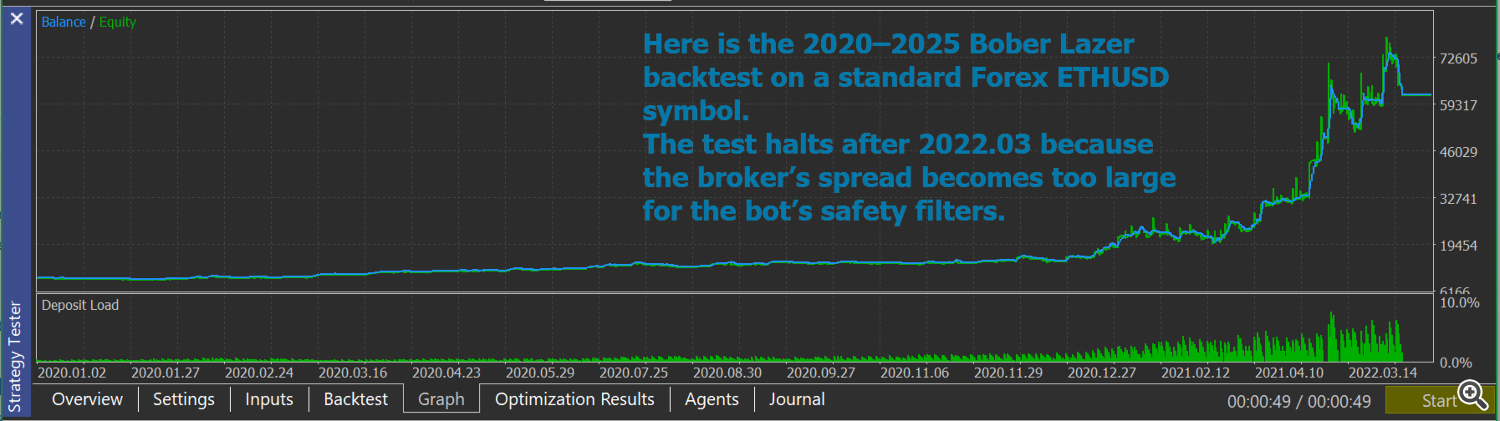Open the Journal tab
Image resolution: width=1500 pixels, height=421 pixels.
pos(797,399)
